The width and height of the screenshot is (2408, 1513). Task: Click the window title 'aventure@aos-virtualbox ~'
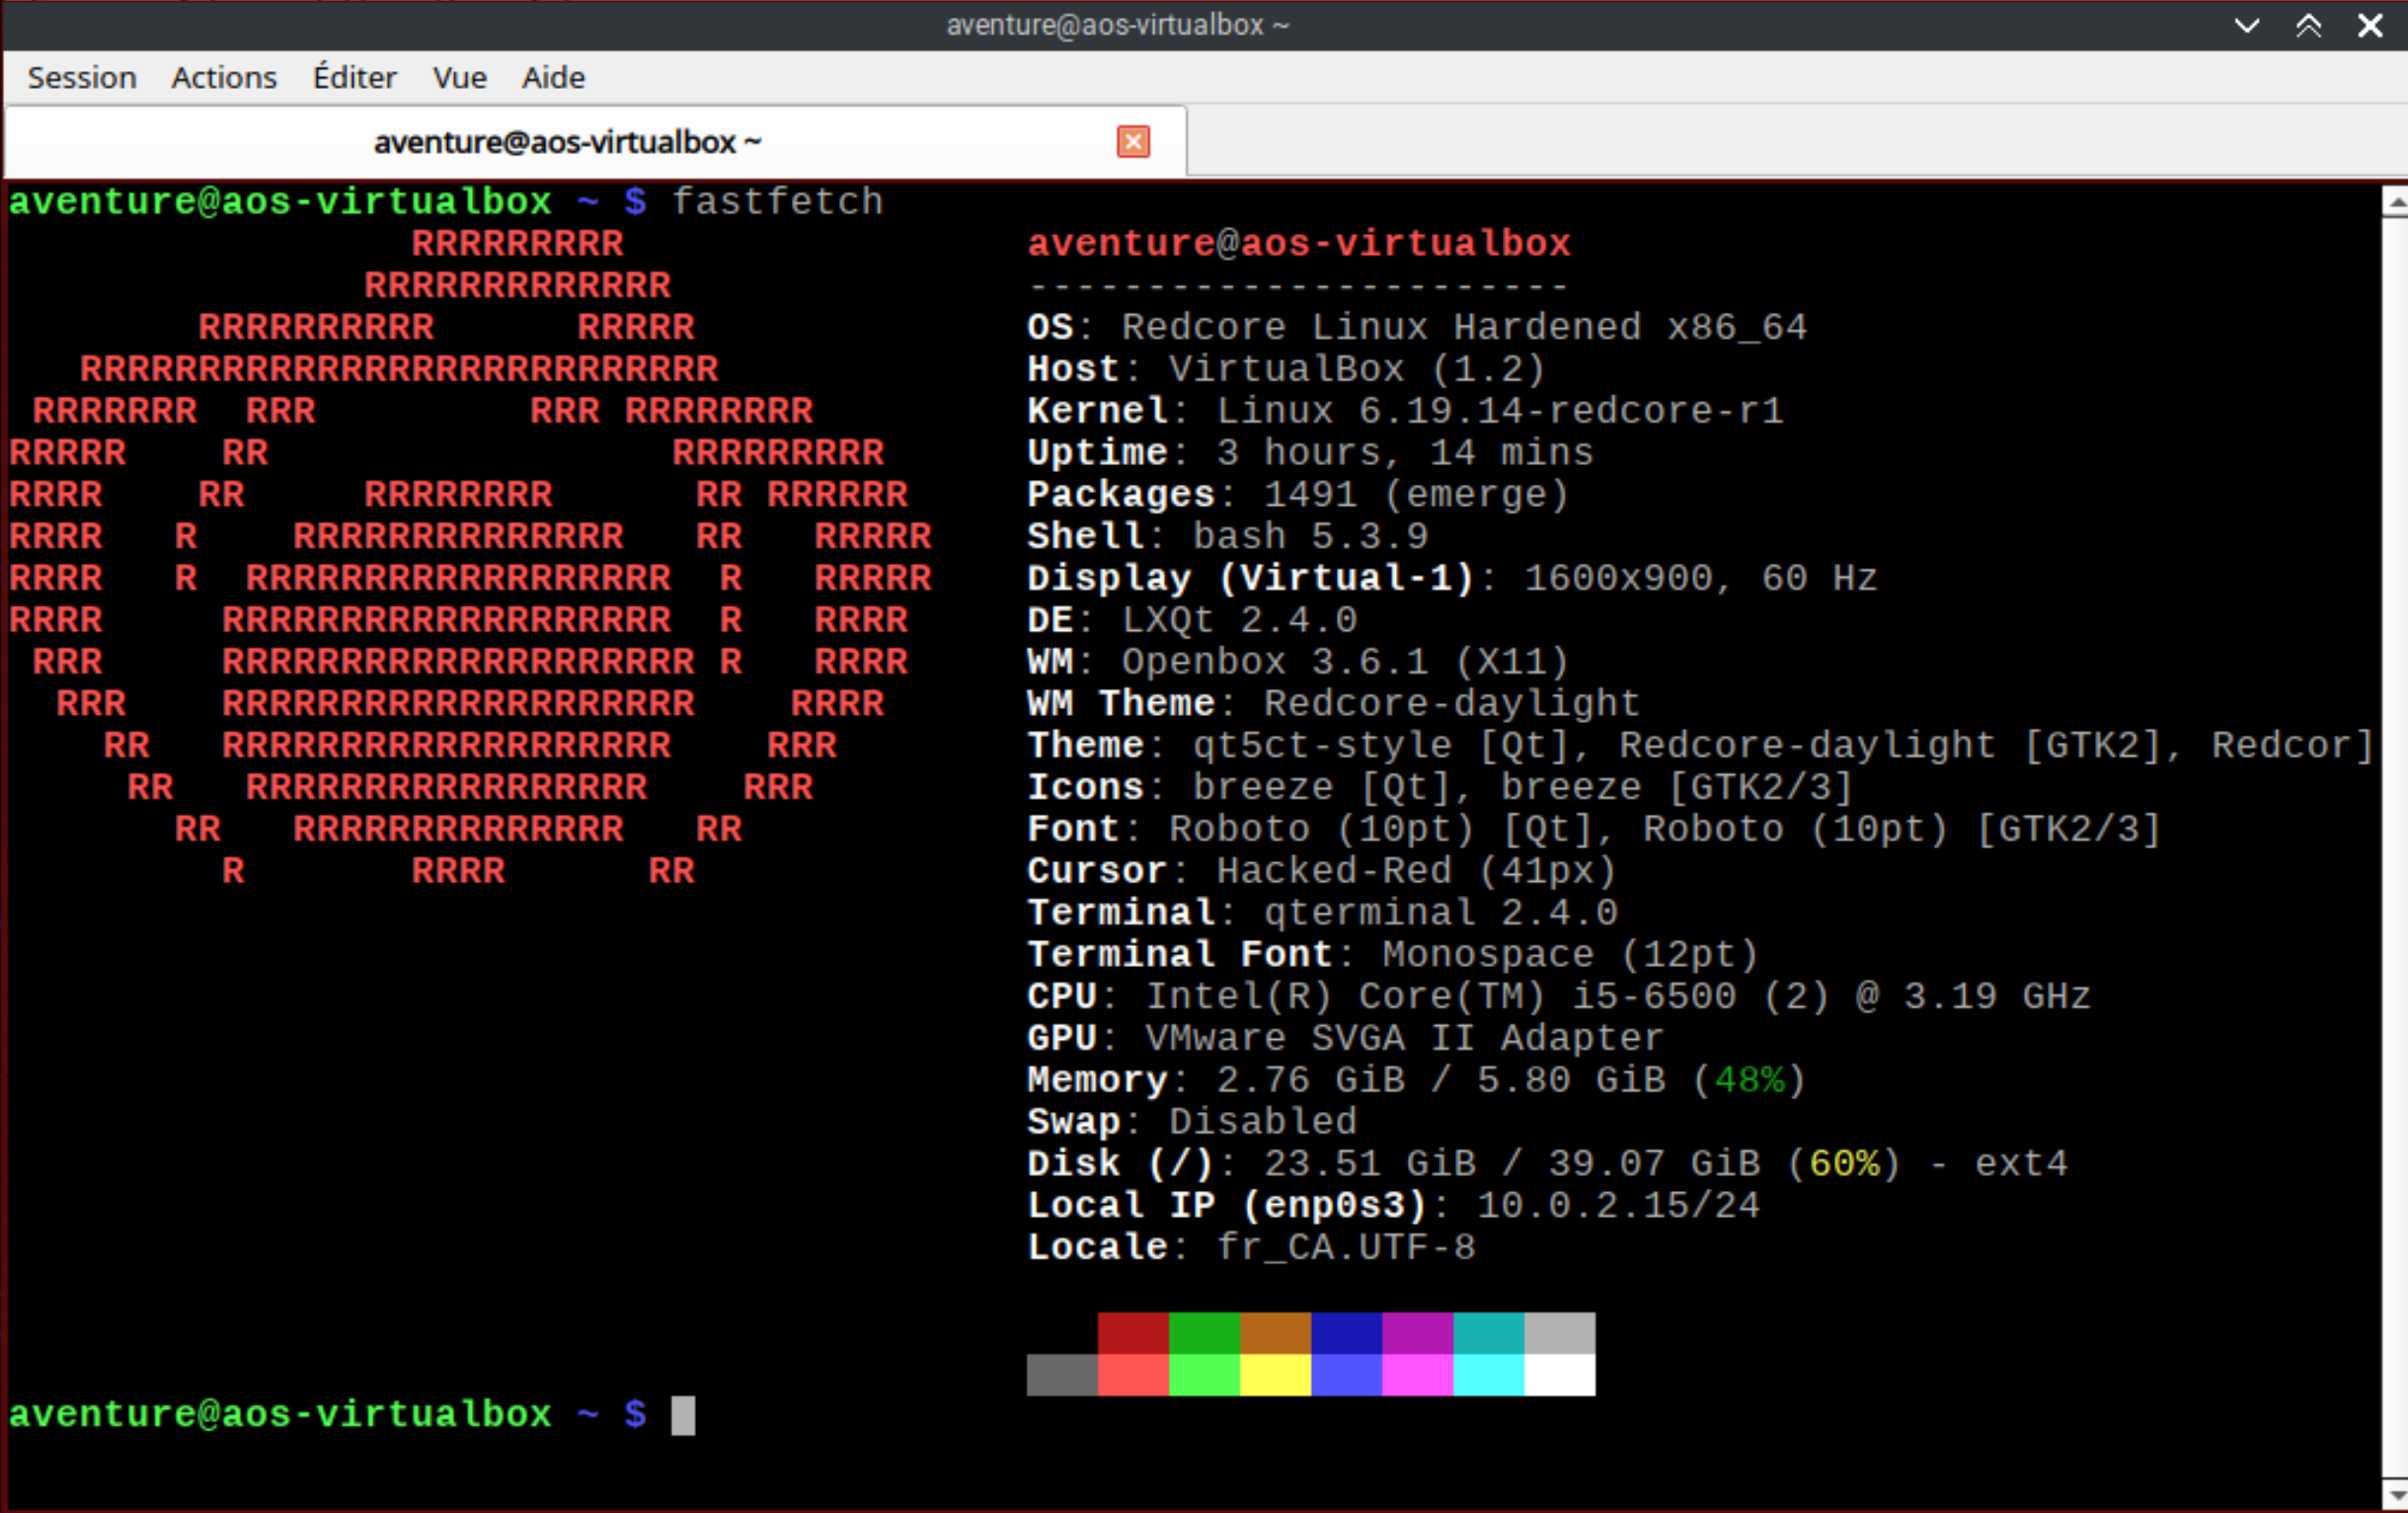[x=1118, y=25]
